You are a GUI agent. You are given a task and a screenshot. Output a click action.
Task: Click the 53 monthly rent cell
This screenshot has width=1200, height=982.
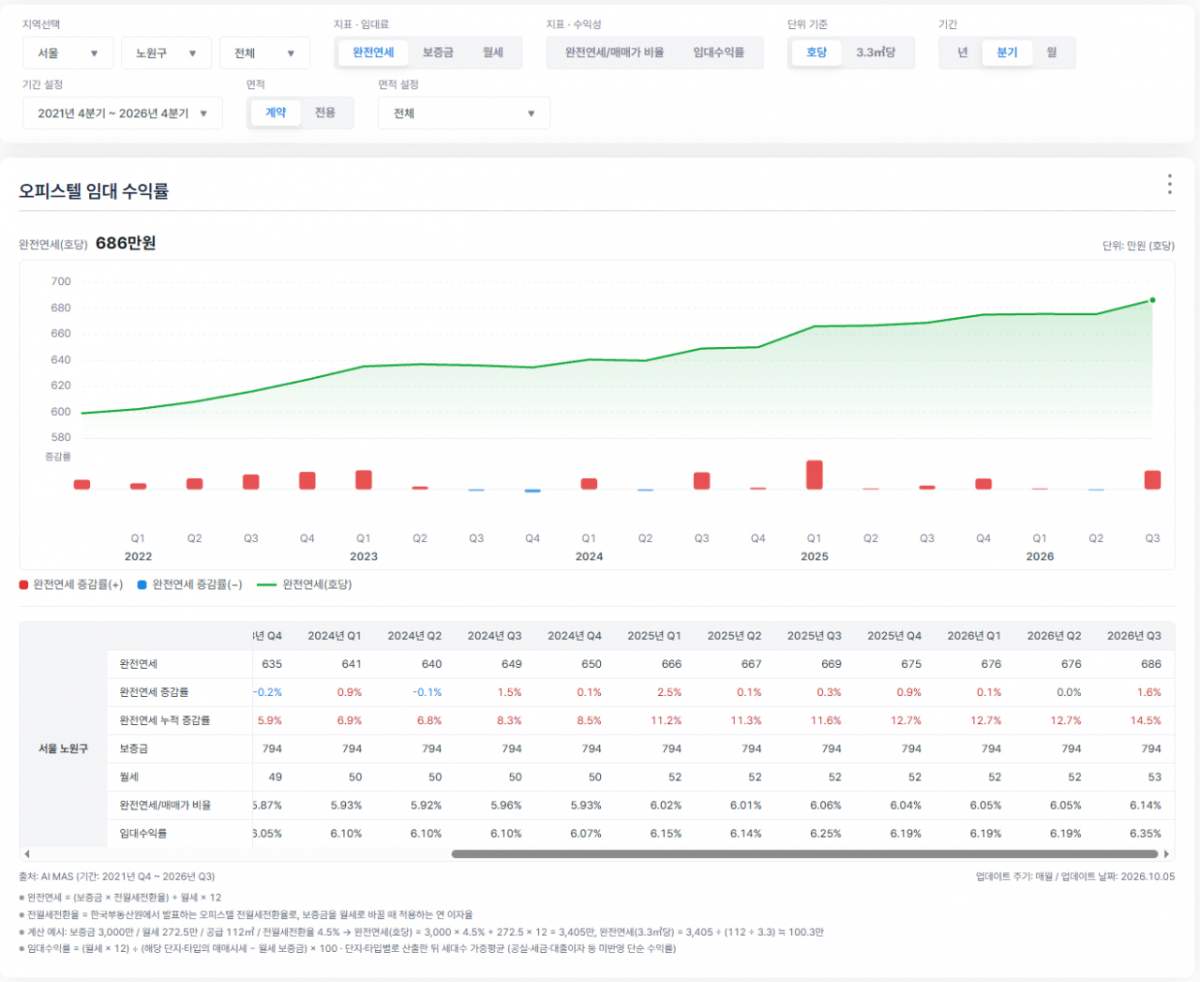(1154, 776)
